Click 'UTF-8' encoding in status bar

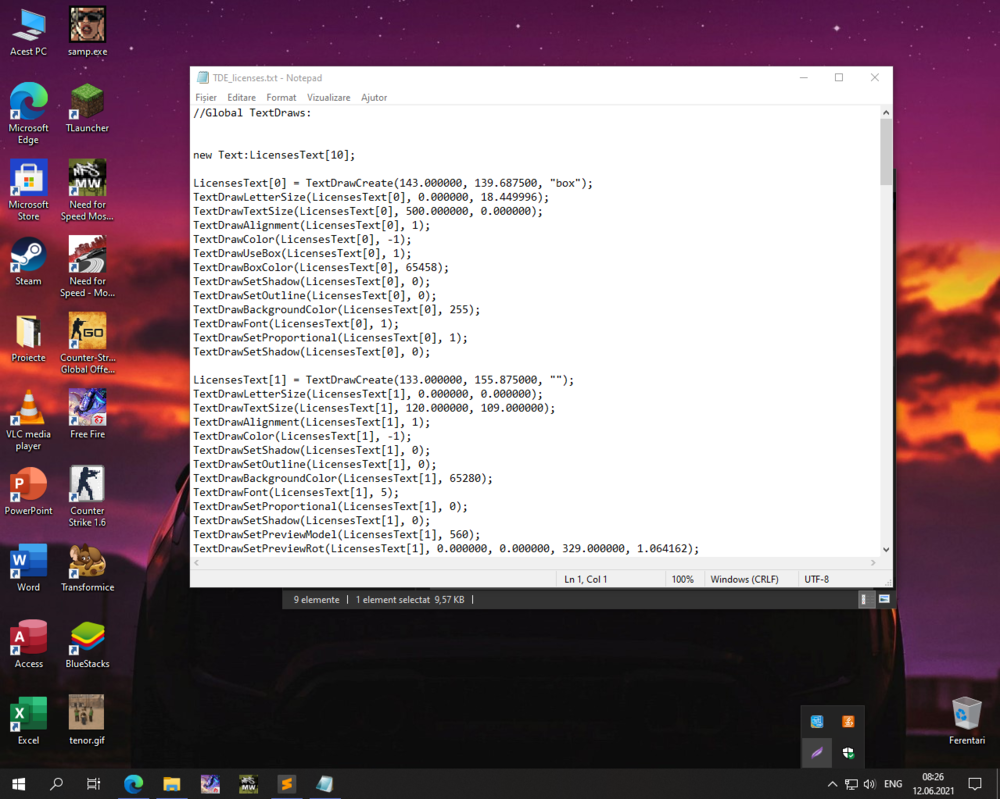(816, 579)
